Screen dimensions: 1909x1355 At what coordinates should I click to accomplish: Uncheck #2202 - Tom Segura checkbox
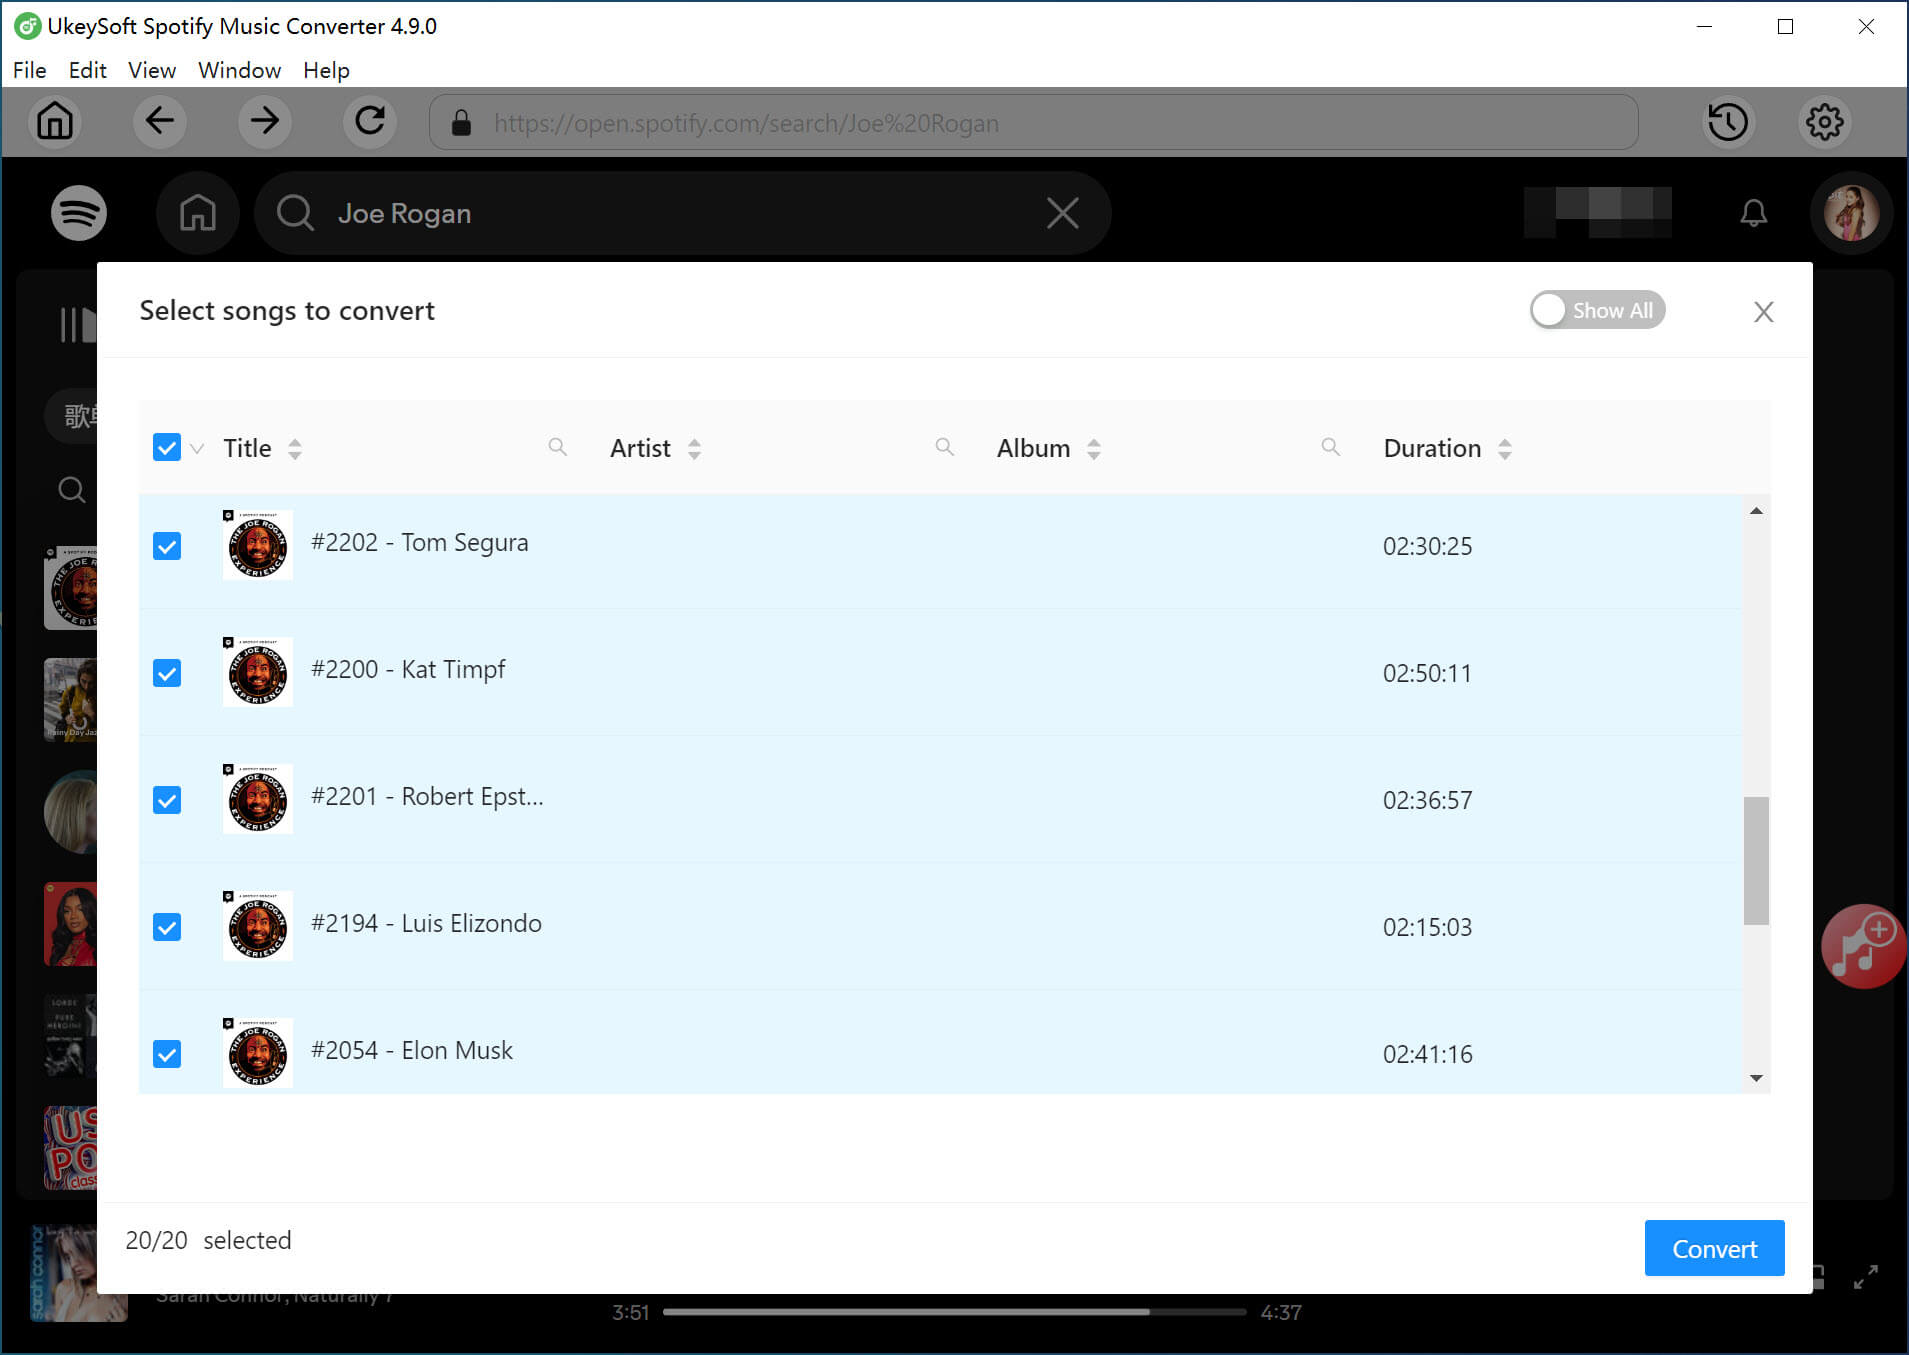[x=167, y=546]
